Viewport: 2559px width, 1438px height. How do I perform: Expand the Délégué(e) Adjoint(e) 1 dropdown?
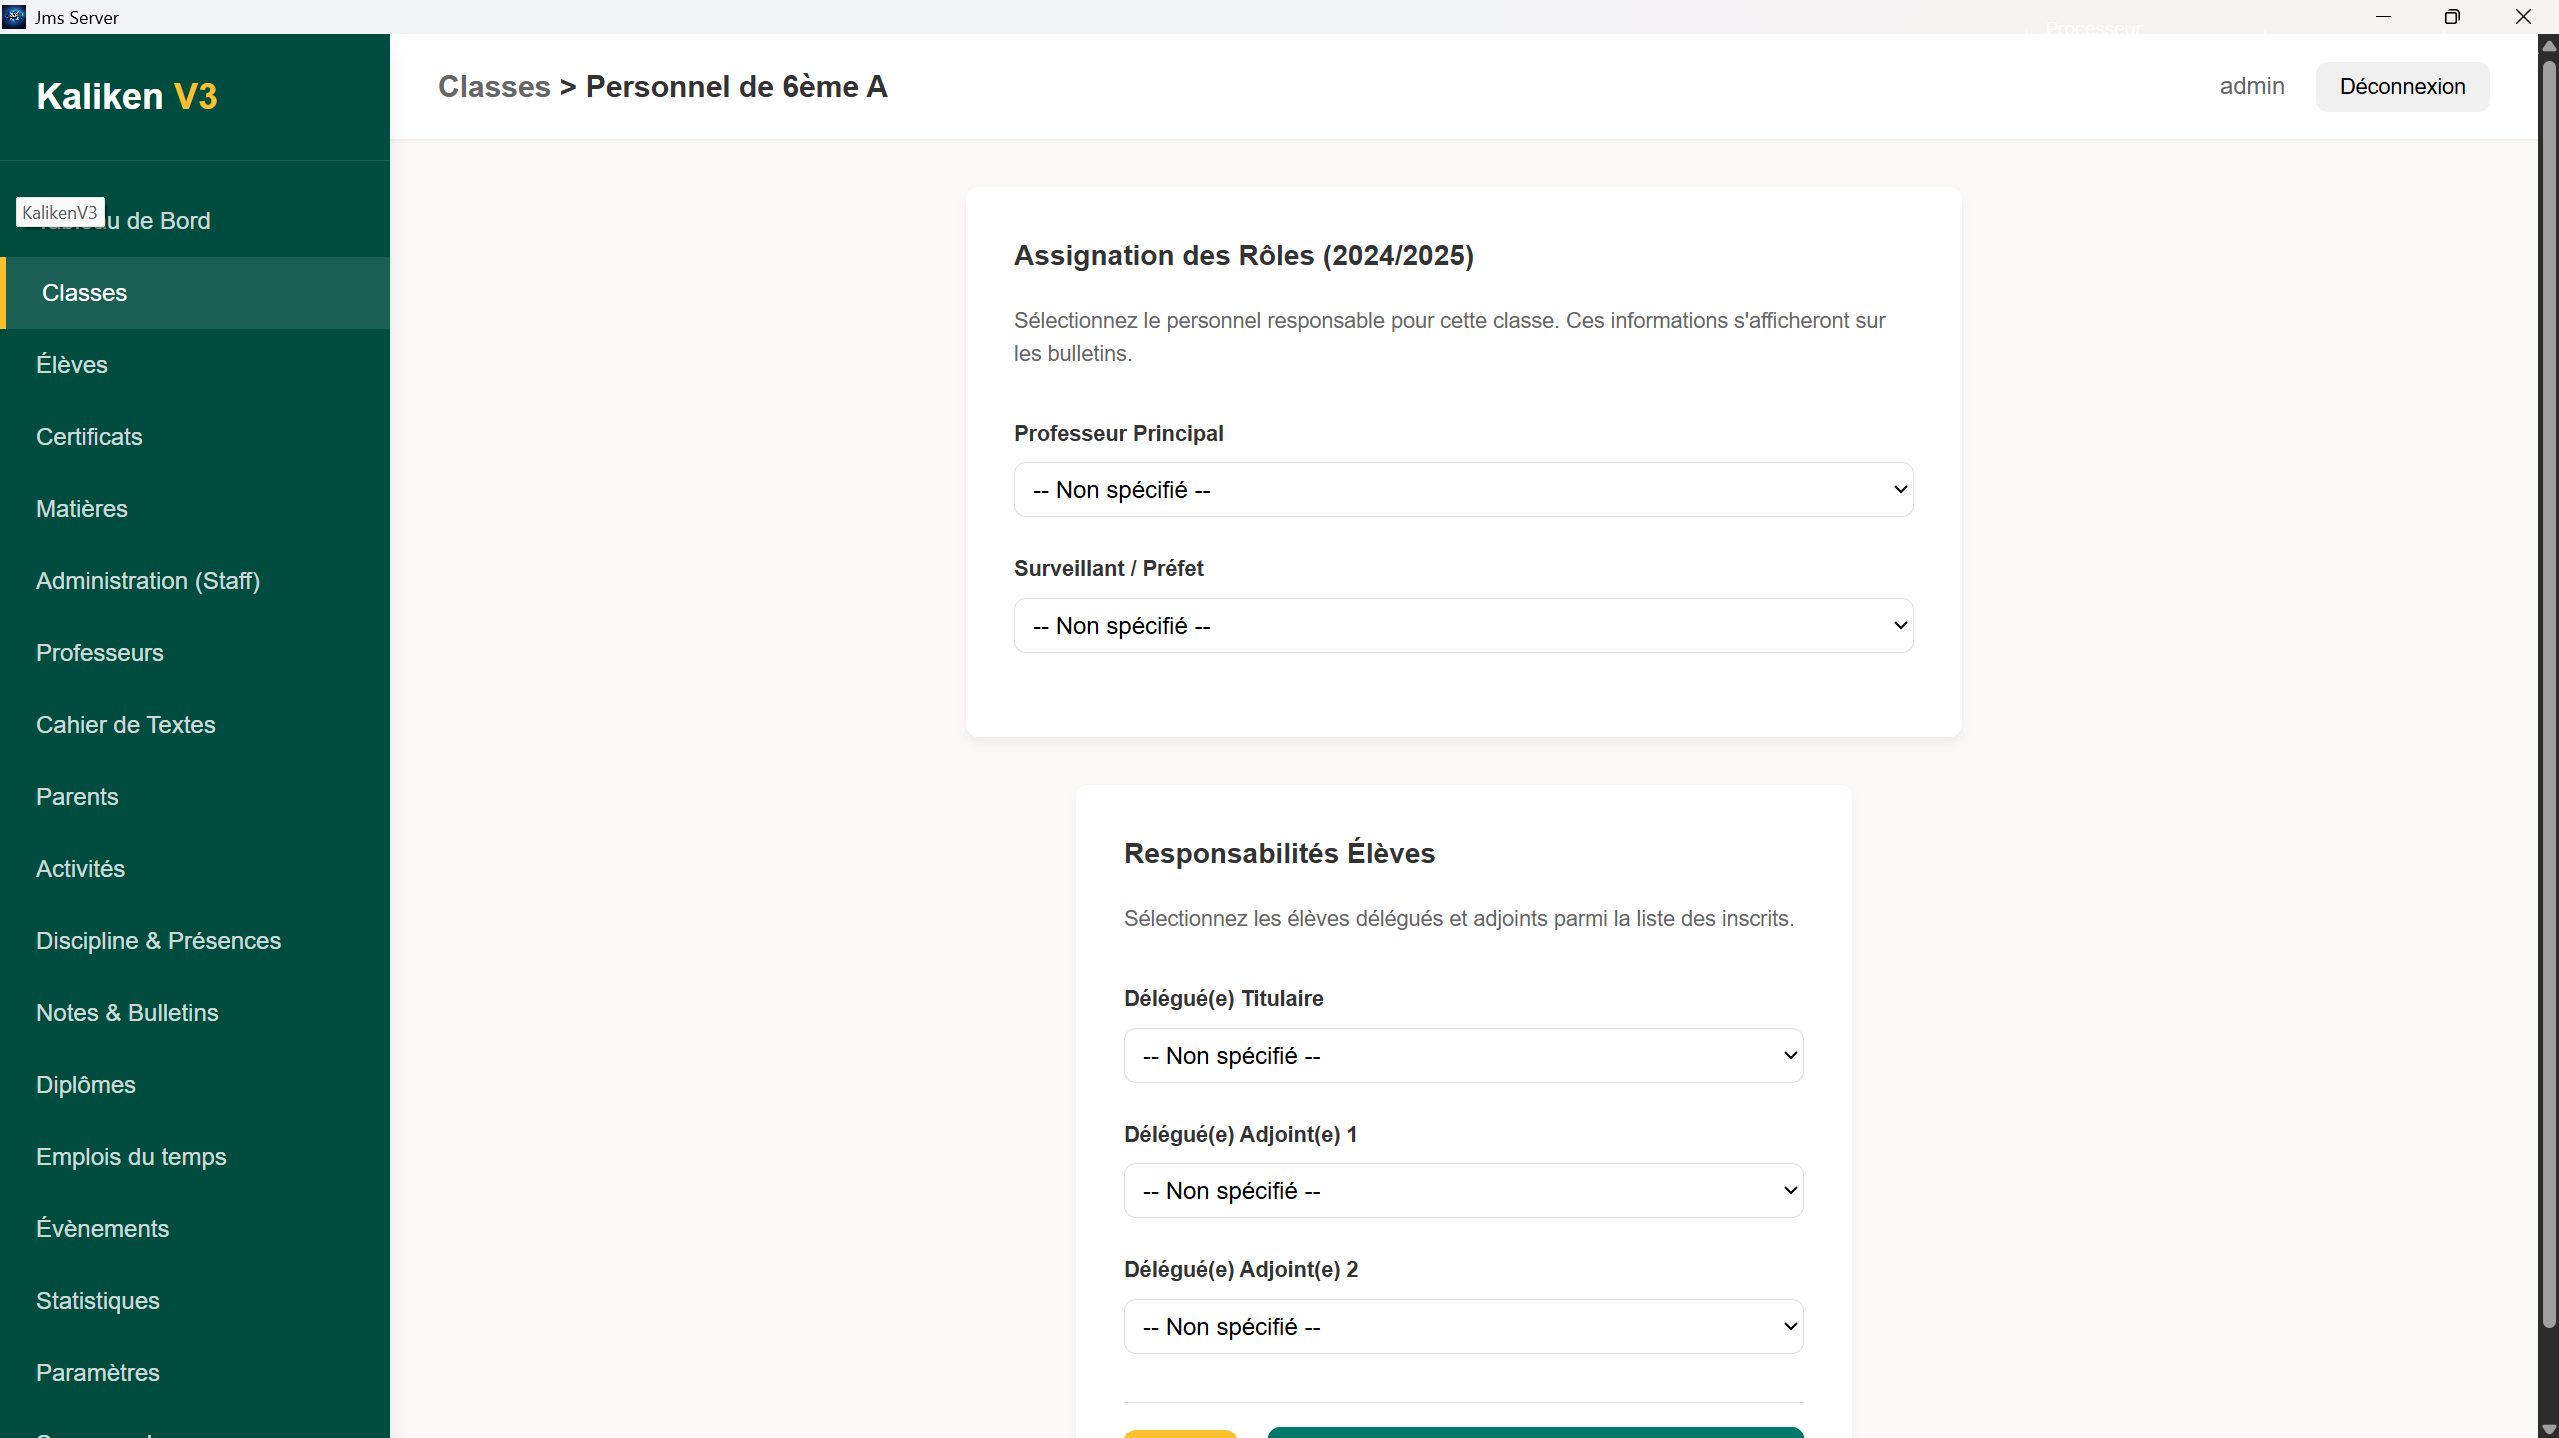(1462, 1191)
